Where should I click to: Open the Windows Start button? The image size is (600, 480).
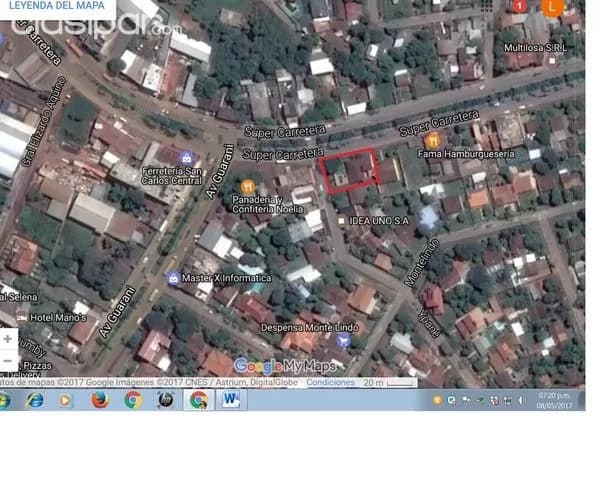point(4,401)
